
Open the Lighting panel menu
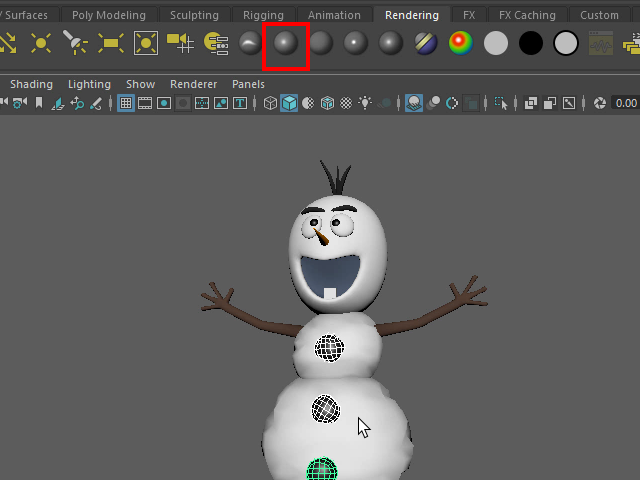(89, 85)
